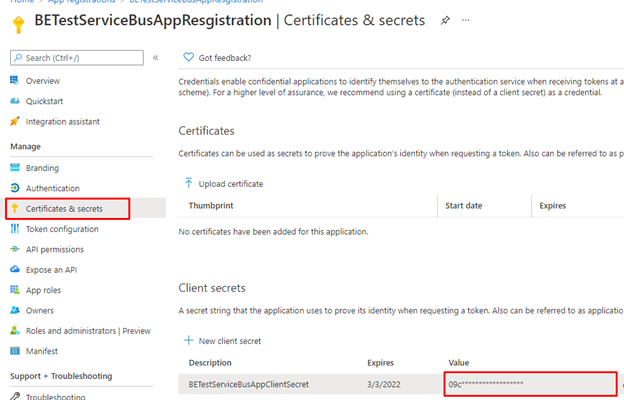
Task: Click the certificates Expires column header
Action: coord(552,205)
